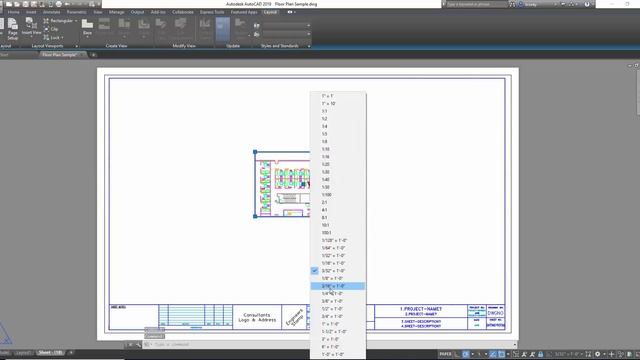Open the Parametric ribbon tab
640x360 pixels.
tap(76, 12)
